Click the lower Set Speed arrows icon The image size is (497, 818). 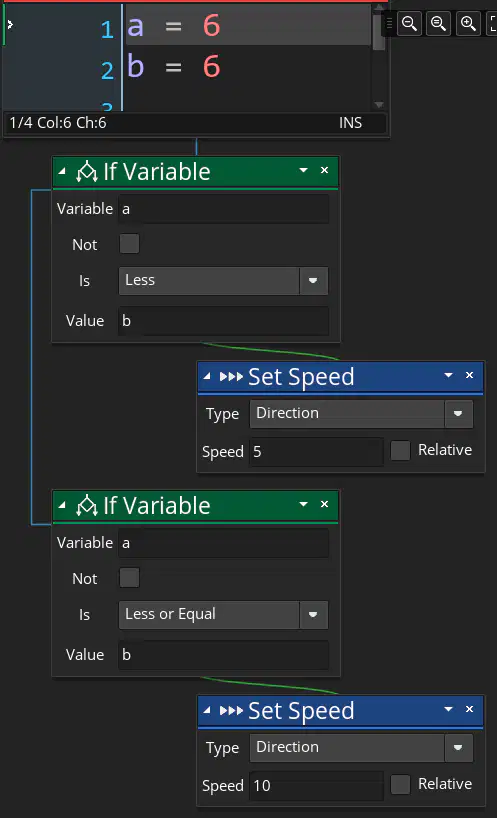(231, 711)
